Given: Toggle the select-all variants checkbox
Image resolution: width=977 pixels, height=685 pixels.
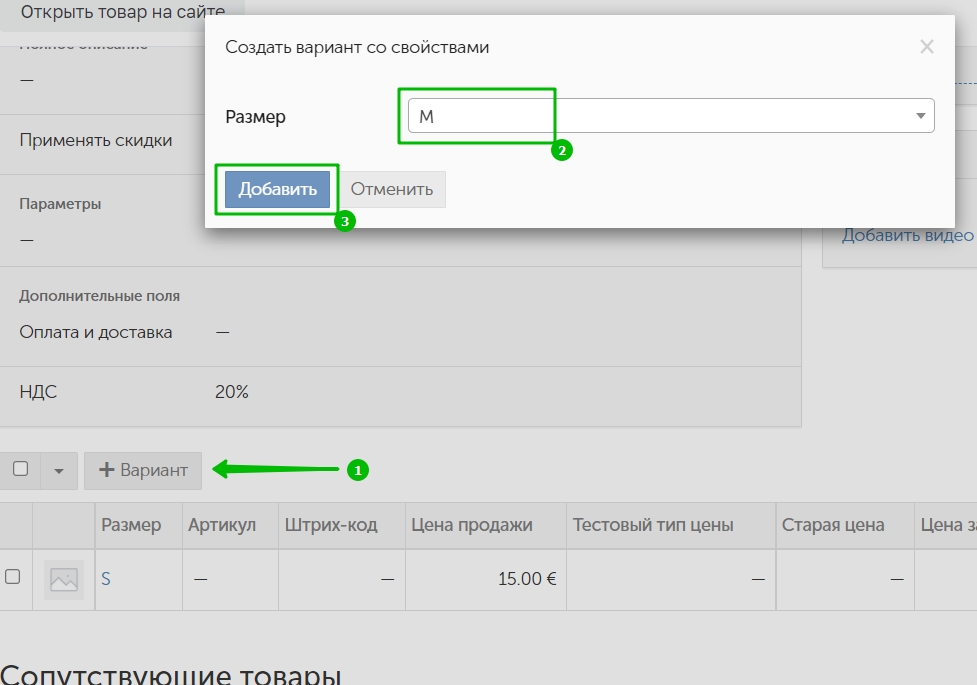Looking at the screenshot, I should coord(20,469).
